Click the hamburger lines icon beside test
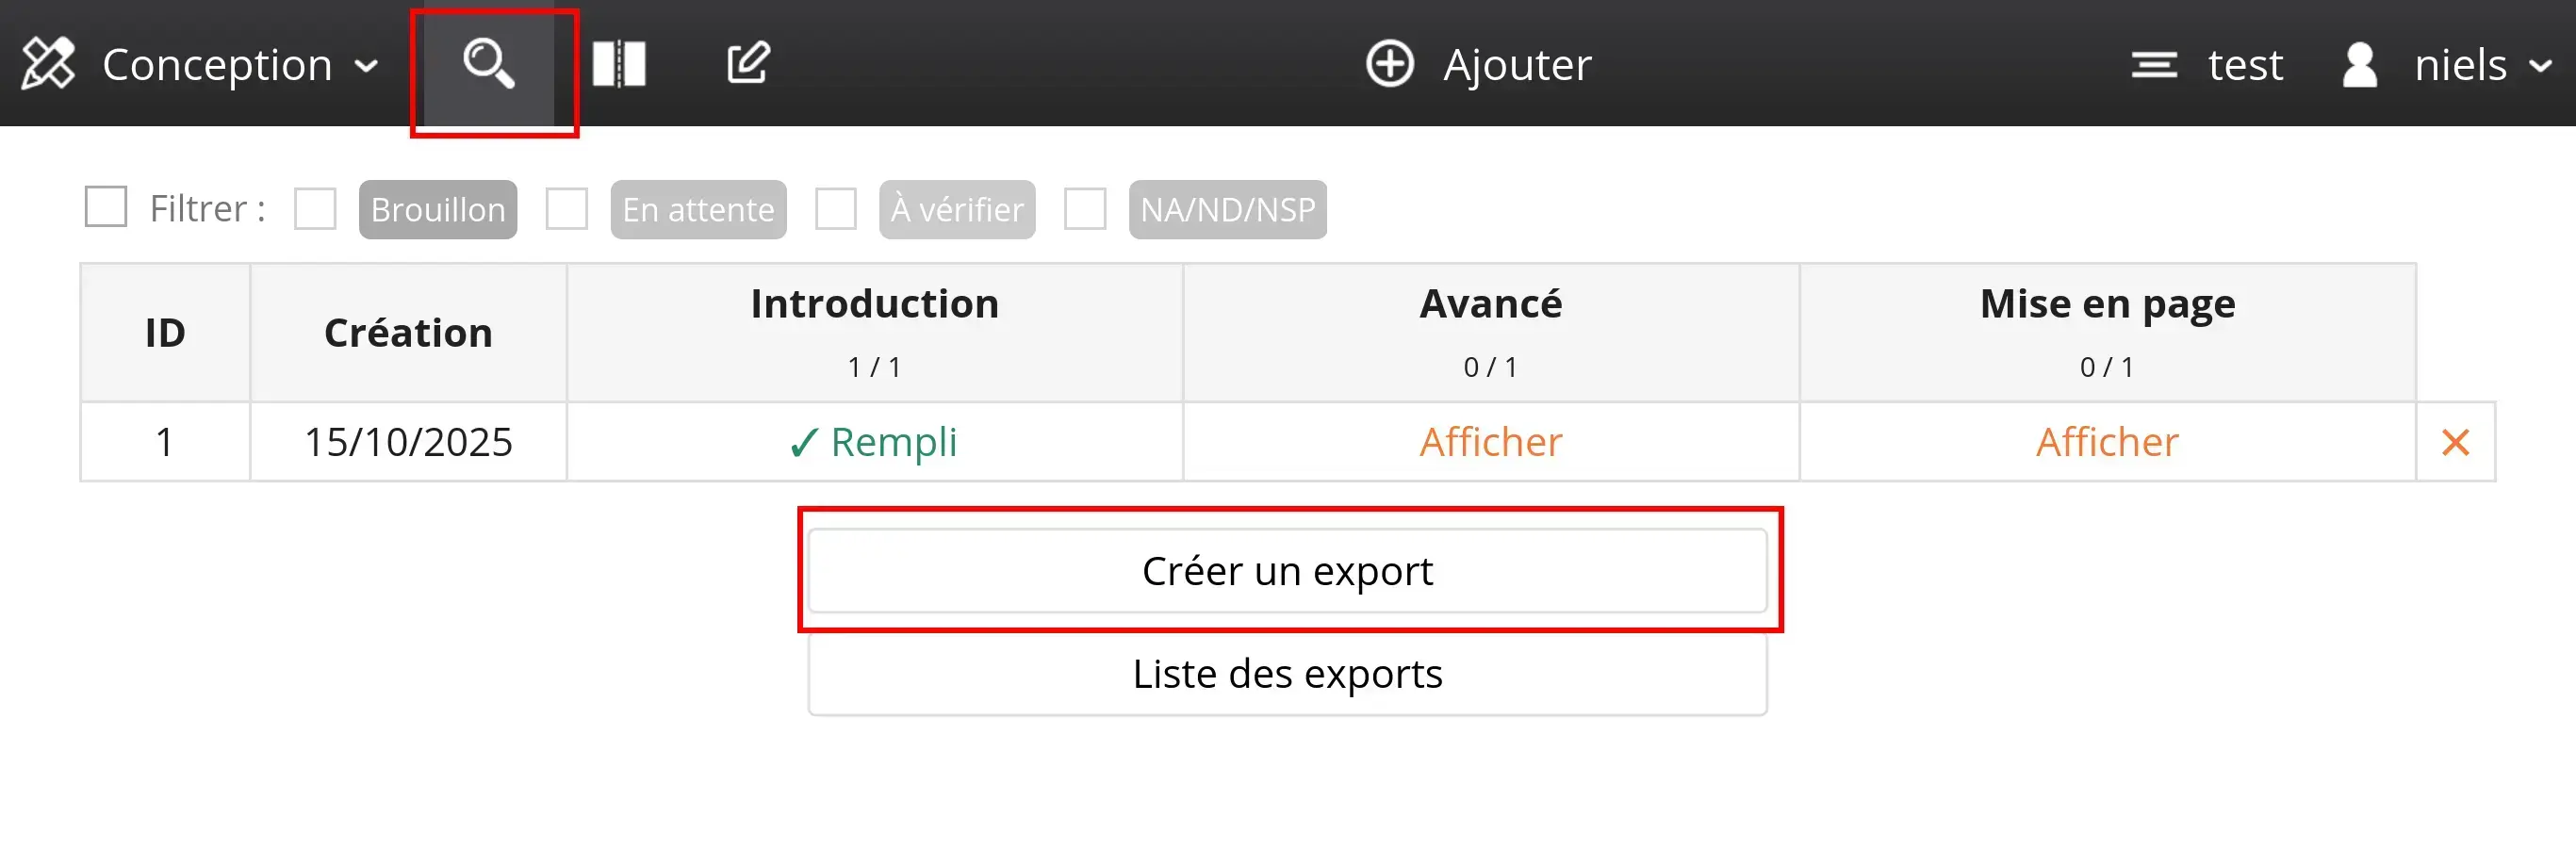 pos(2154,65)
